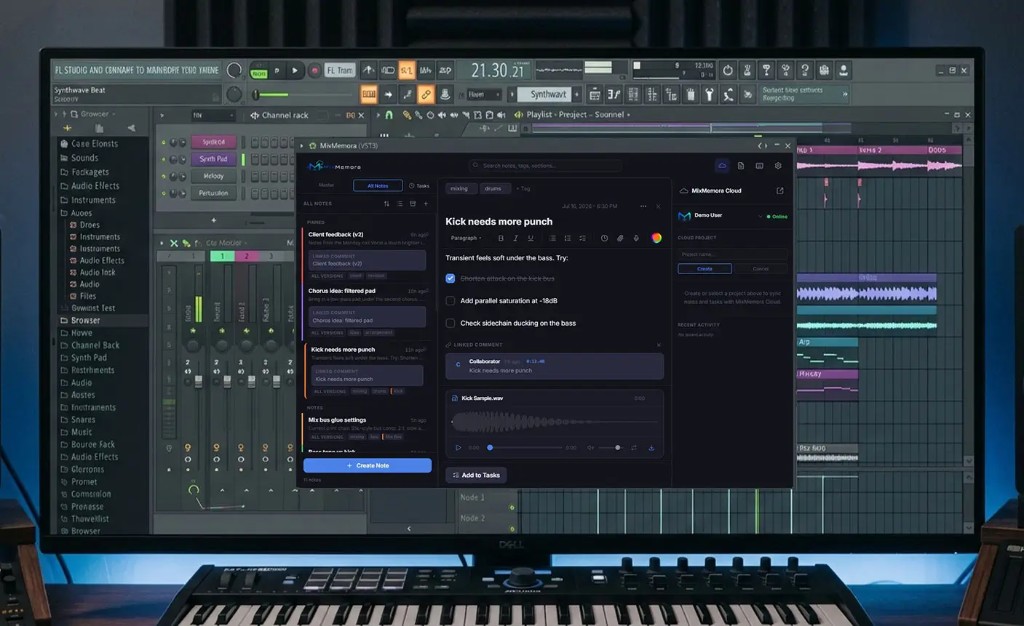Viewport: 1024px width, 626px height.
Task: Sort the All Notes list
Action: pyautogui.click(x=386, y=204)
